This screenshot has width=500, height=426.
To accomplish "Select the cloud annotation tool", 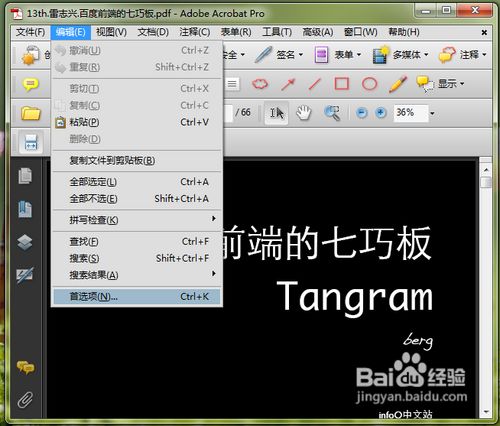I will point(260,84).
